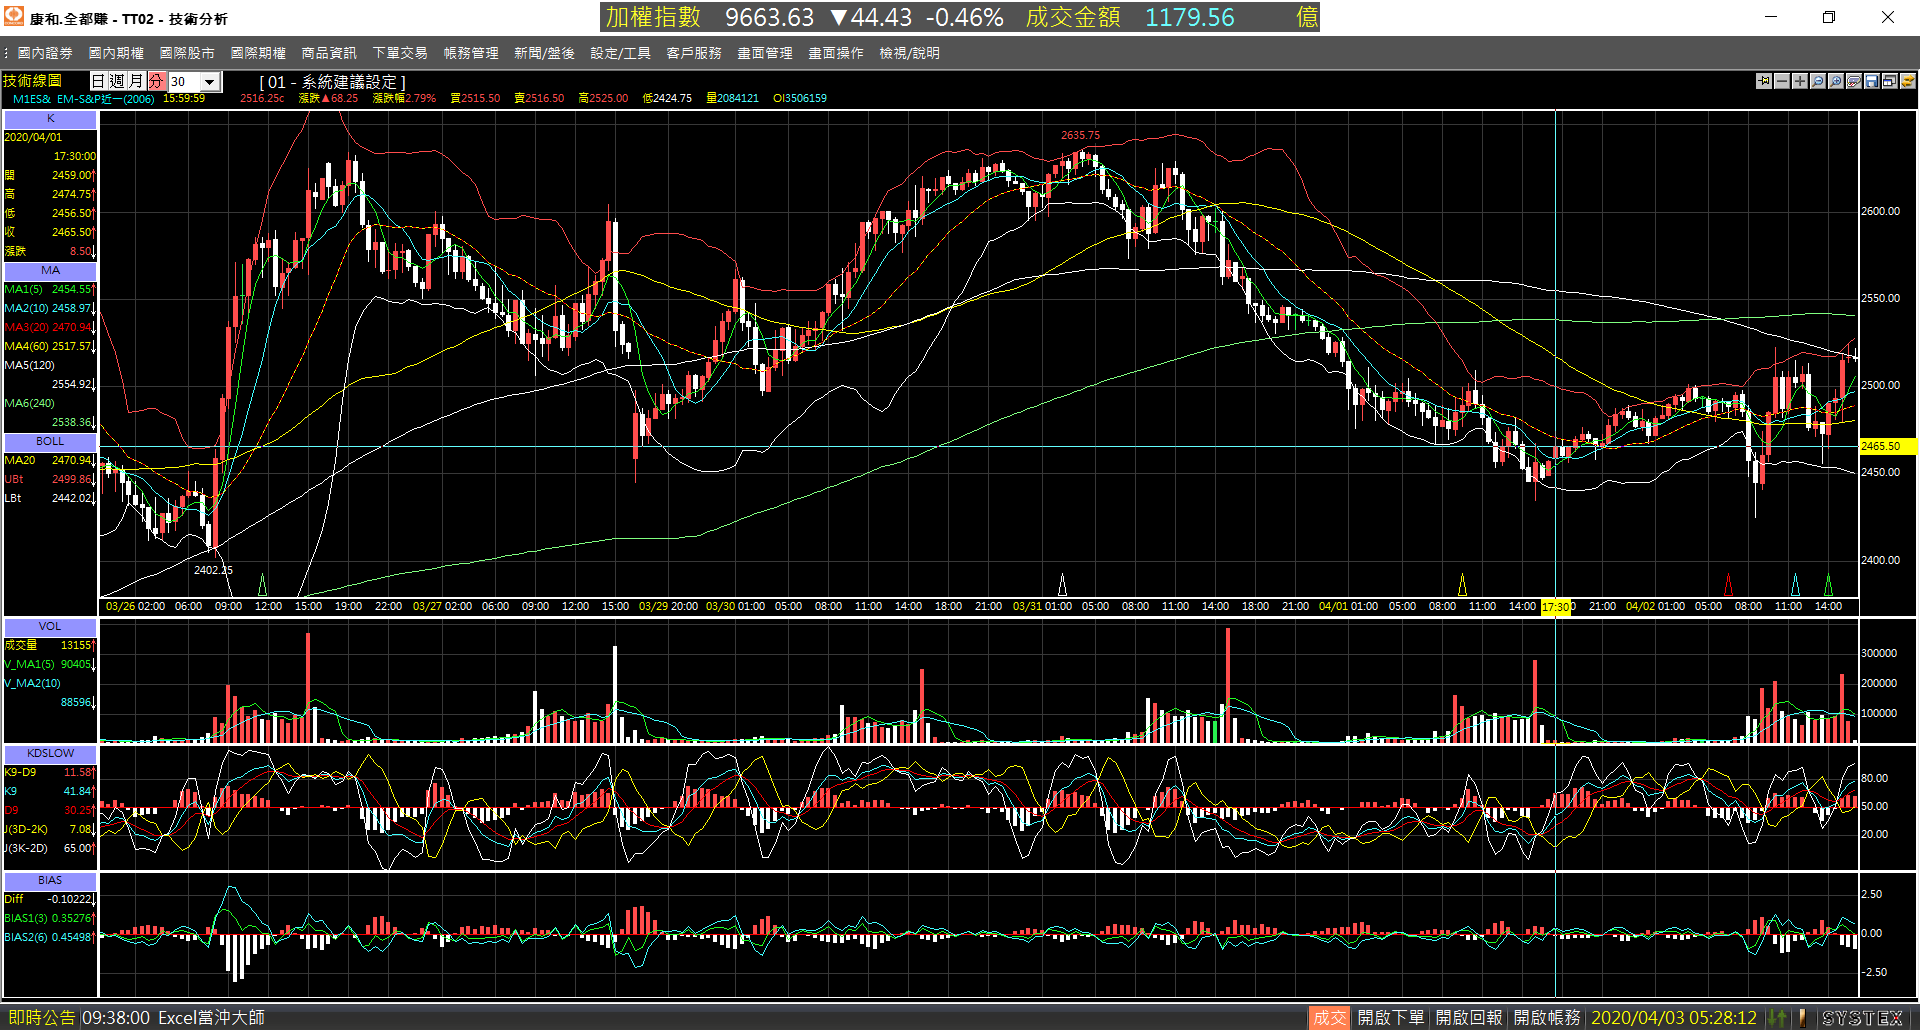Click 開啟帳務 button in status bar
This screenshot has height=1030, width=1920.
tap(1546, 1018)
